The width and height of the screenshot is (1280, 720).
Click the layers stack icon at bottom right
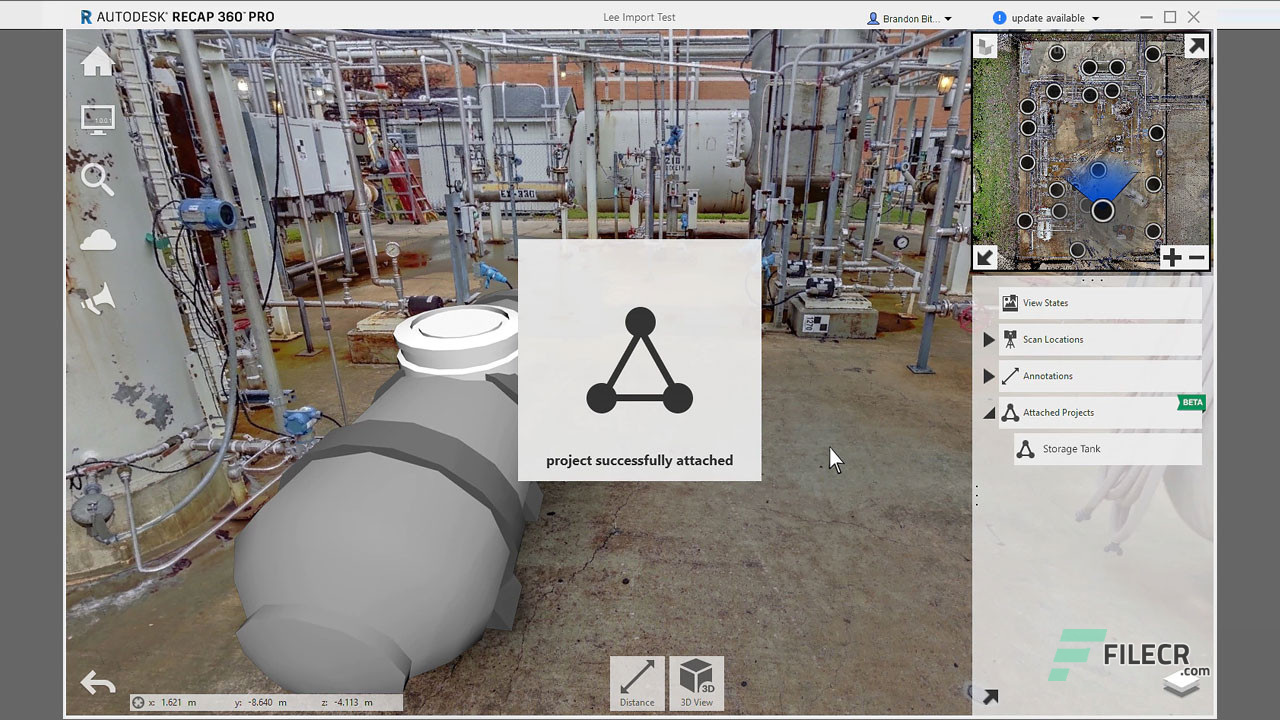pyautogui.click(x=1182, y=684)
